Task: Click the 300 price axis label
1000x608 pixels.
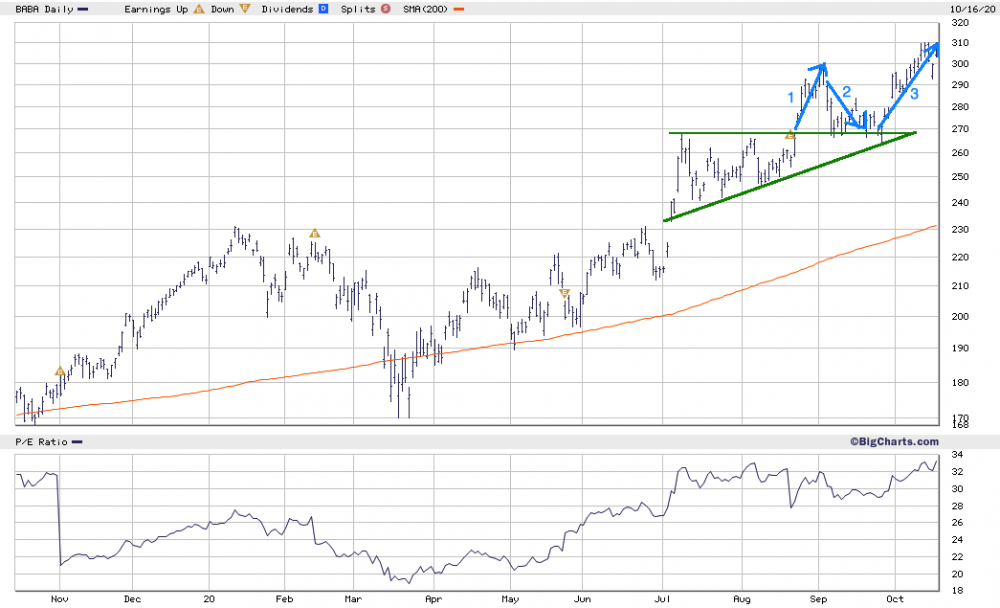Action: [x=960, y=64]
